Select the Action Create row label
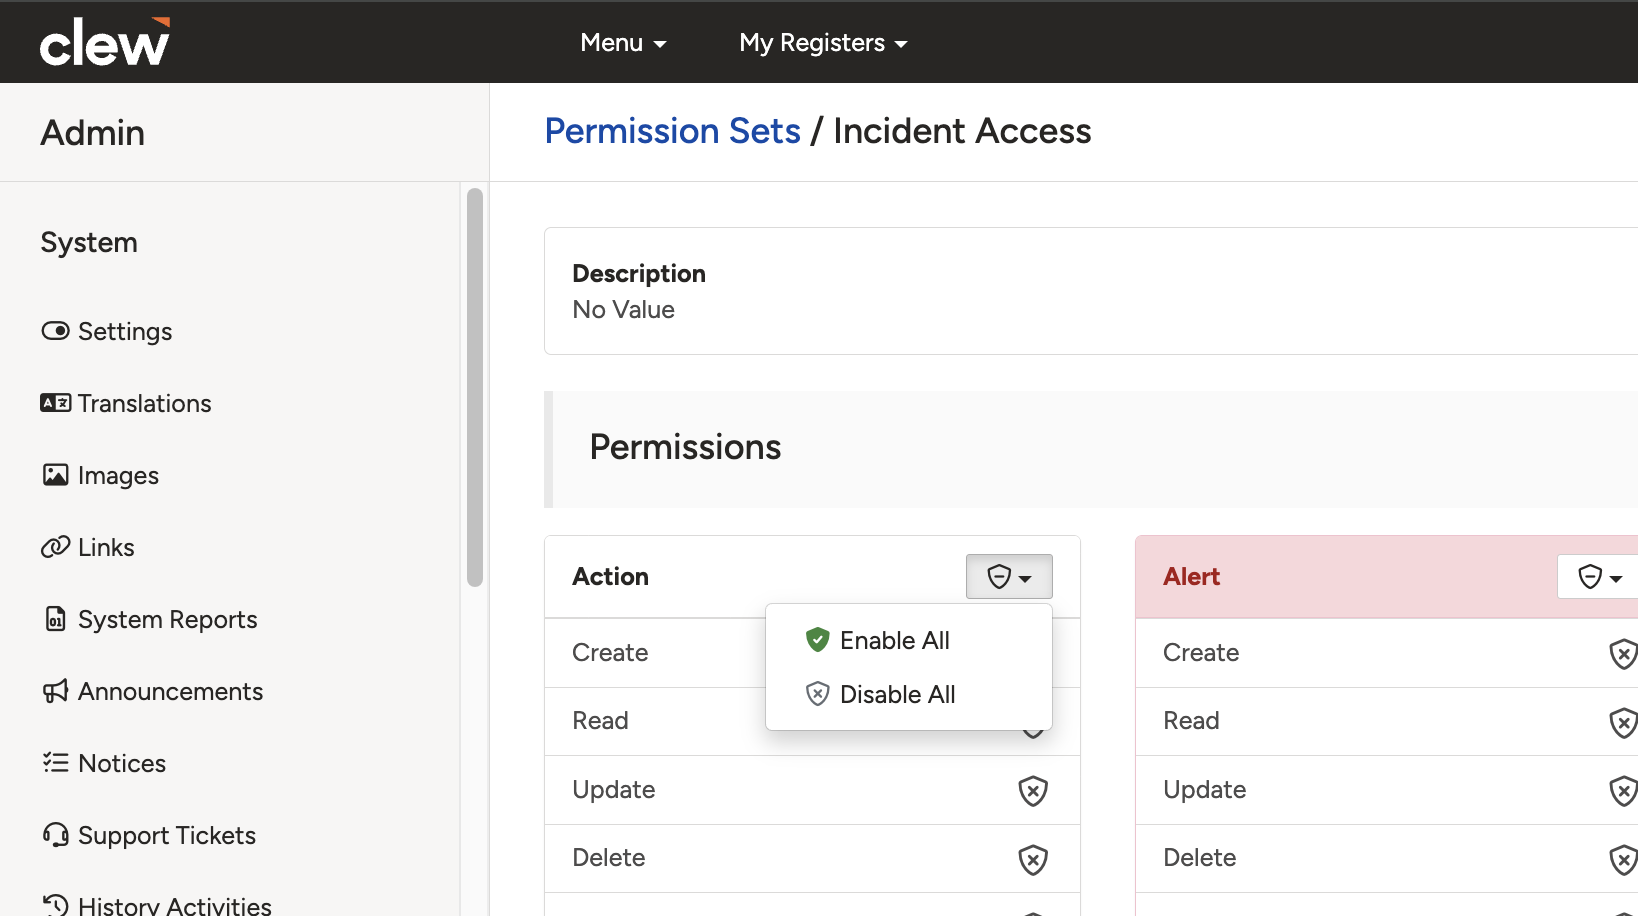 [610, 653]
